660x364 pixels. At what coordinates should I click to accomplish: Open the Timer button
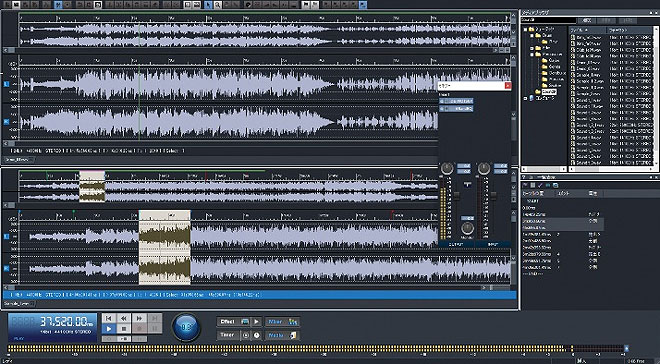[228, 335]
